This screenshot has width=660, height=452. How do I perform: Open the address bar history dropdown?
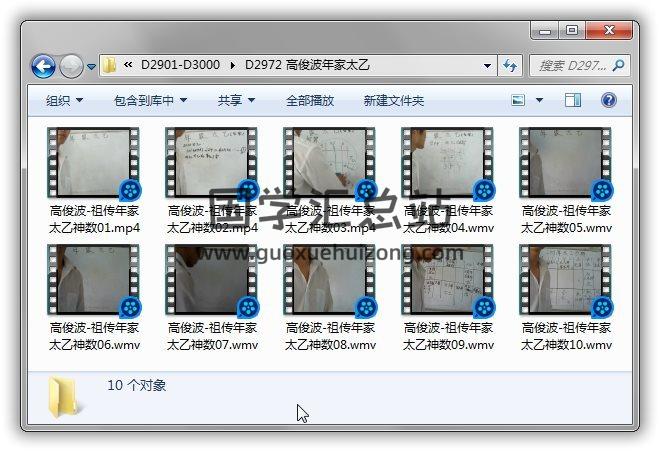coord(487,66)
